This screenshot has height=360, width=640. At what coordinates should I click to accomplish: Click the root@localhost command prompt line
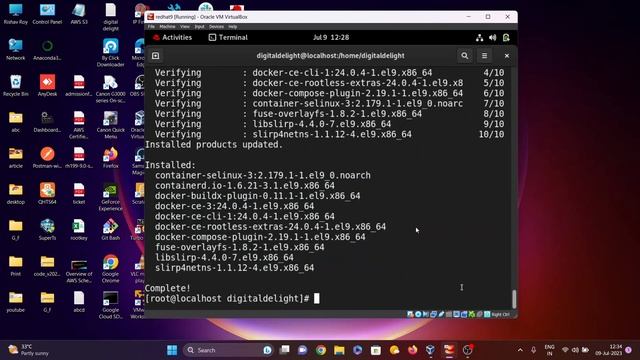[233, 299]
